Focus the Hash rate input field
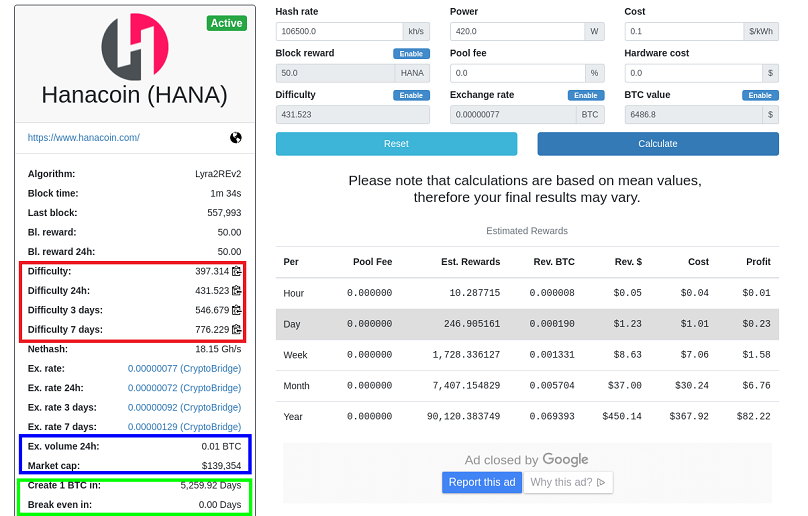Screen dimensions: 808x516 [339, 31]
